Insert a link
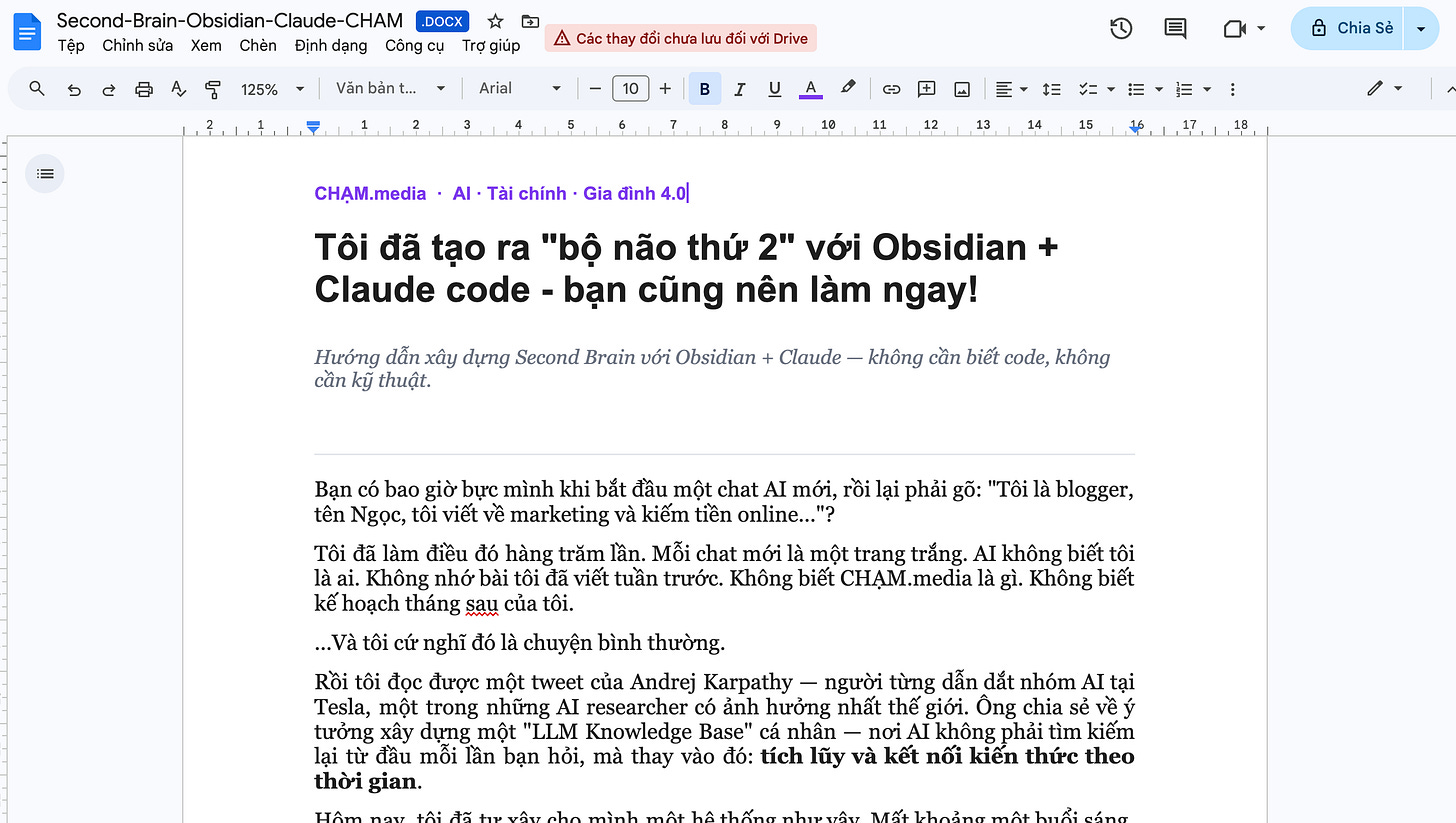This screenshot has height=823, width=1456. [891, 89]
